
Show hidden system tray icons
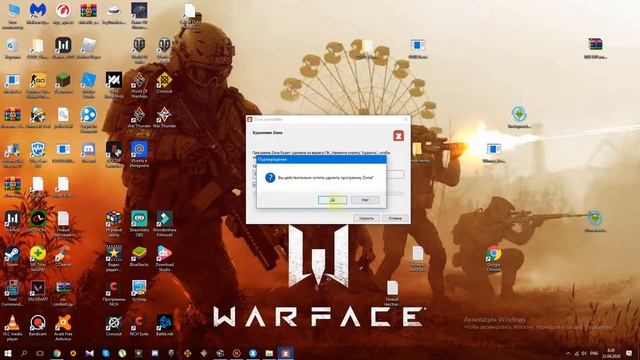568,353
